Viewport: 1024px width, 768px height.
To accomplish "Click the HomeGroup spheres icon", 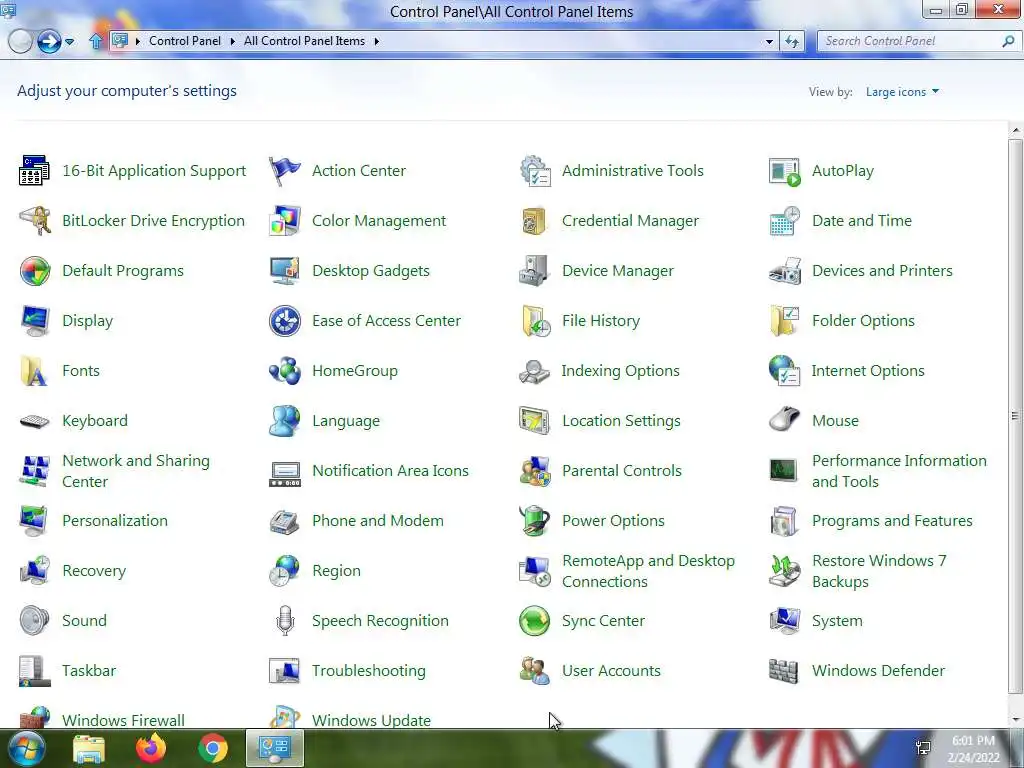I will [285, 371].
